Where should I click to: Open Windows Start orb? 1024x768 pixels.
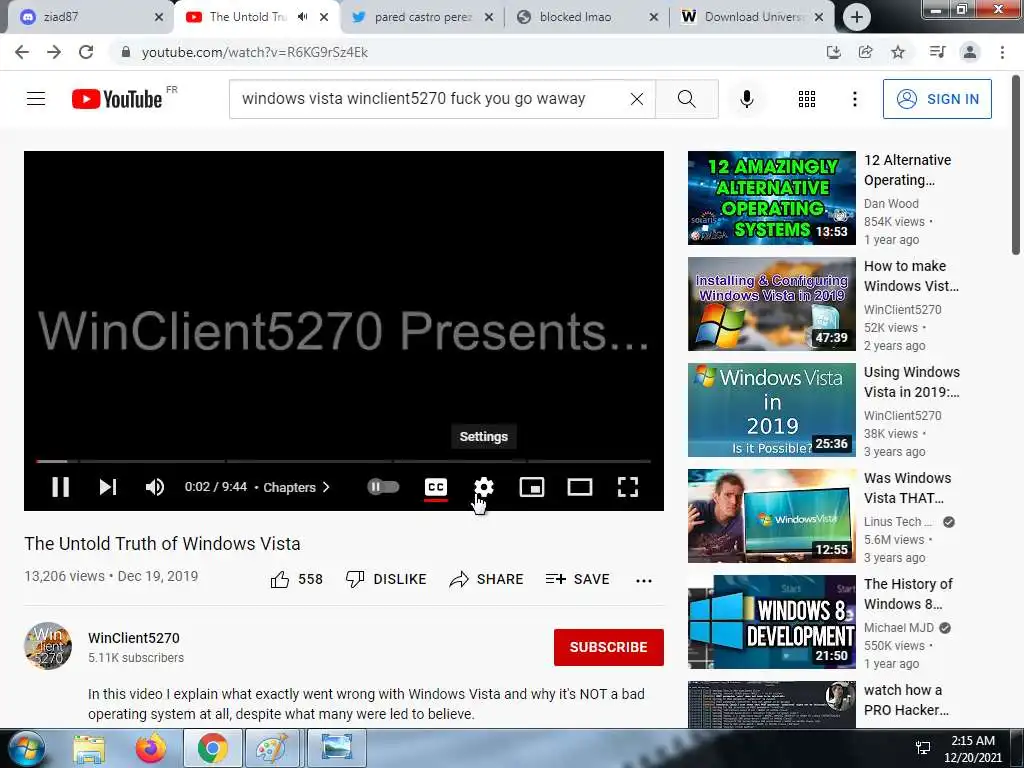pos(27,748)
